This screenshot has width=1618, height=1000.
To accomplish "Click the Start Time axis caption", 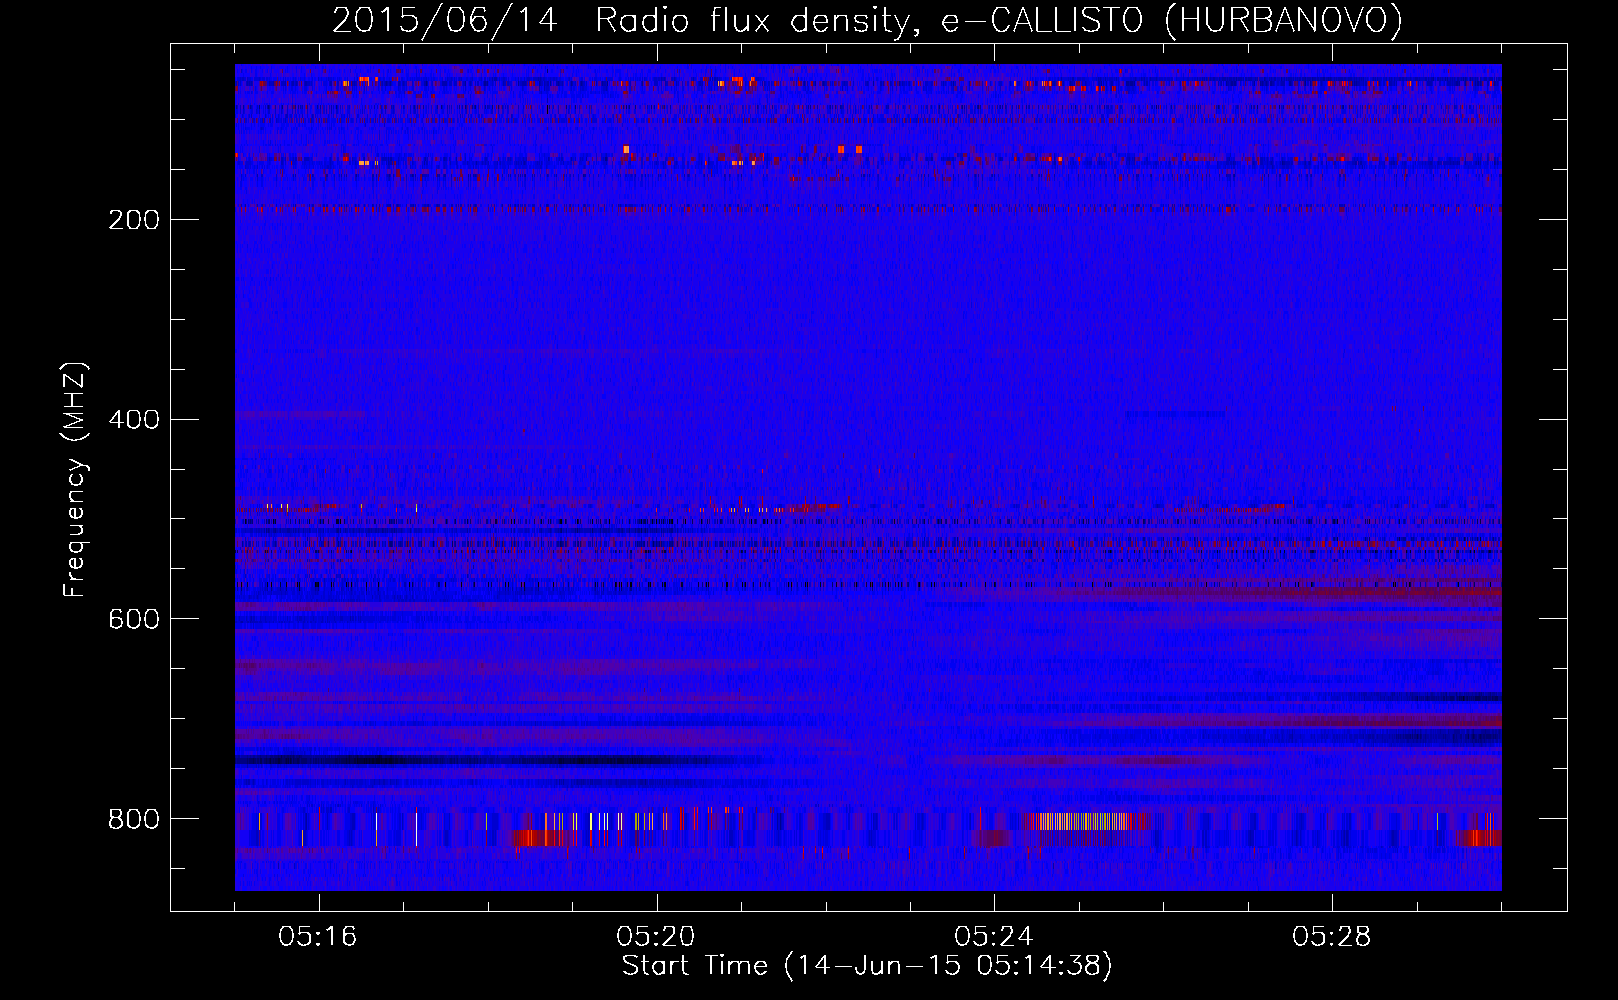I will (x=867, y=966).
